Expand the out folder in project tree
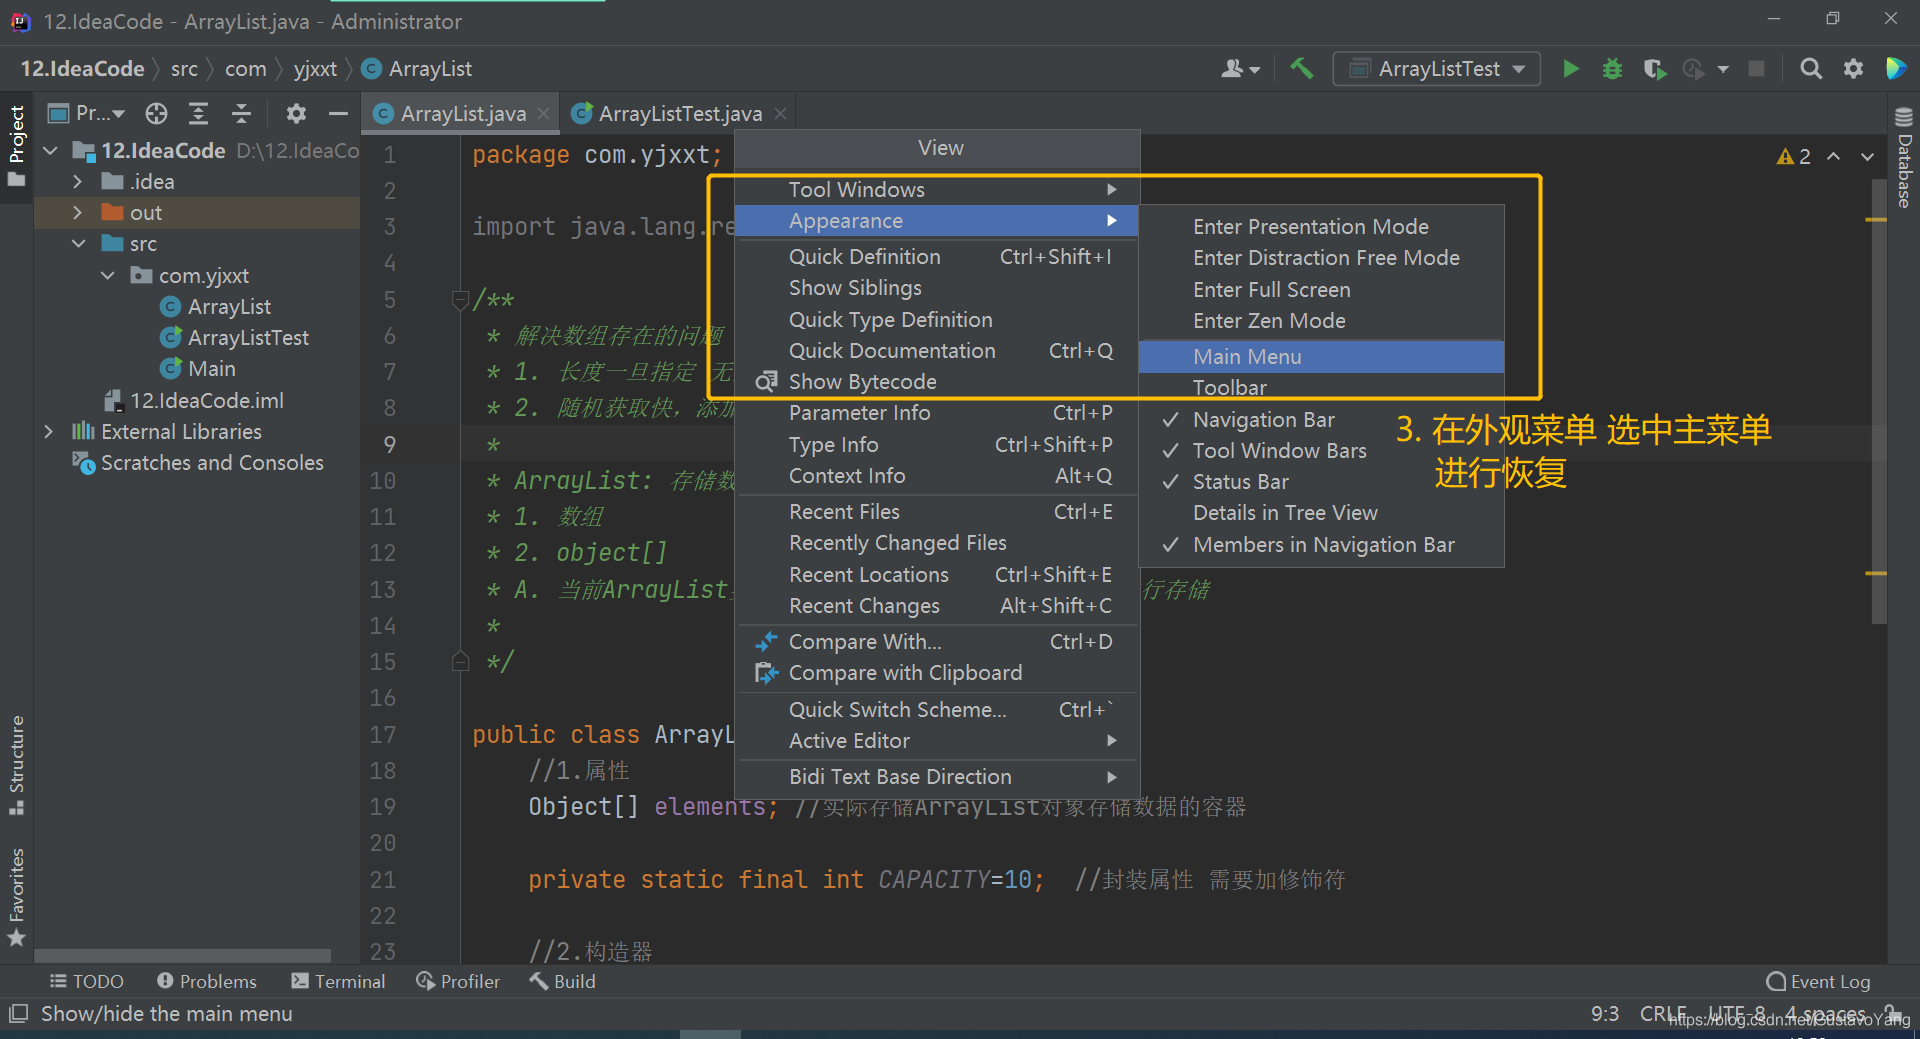Viewport: 1920px width, 1039px height. 78,213
